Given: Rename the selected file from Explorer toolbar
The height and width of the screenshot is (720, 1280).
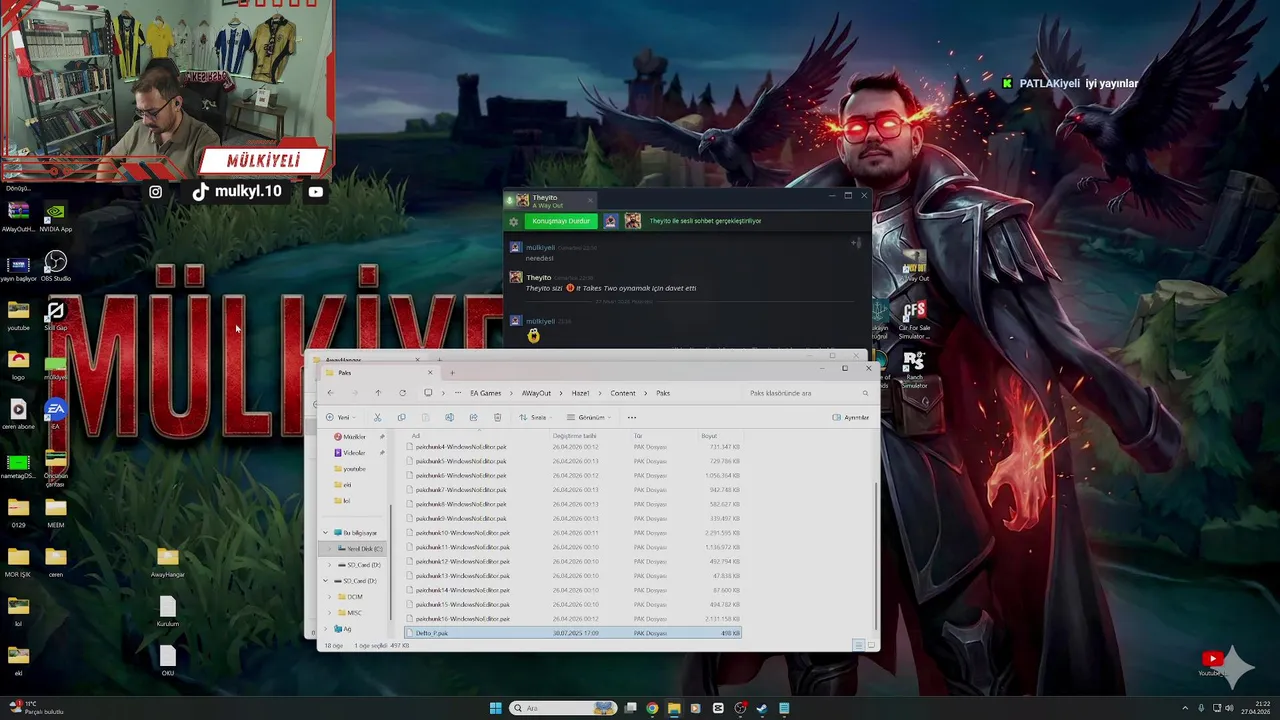Looking at the screenshot, I should coord(449,417).
